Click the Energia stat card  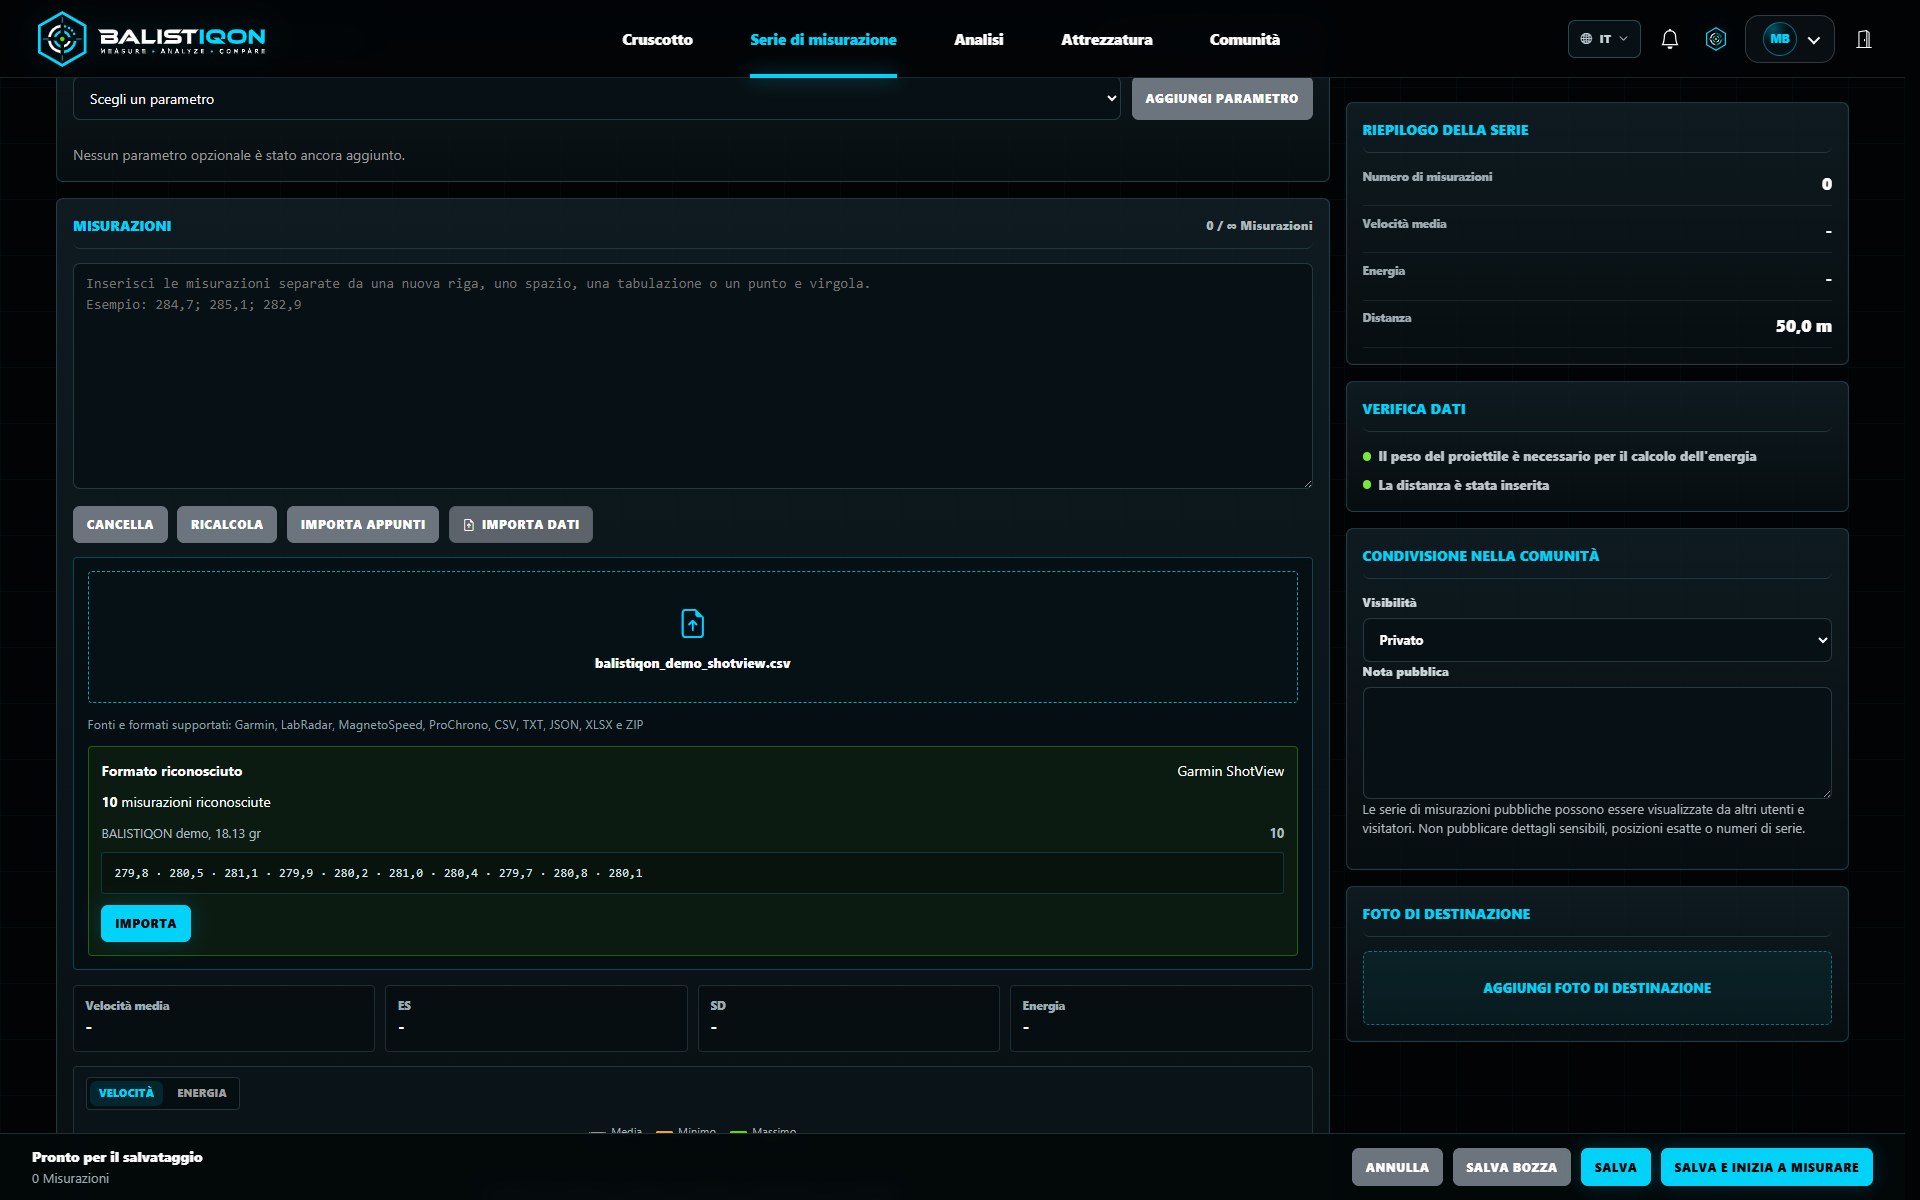tap(1161, 1018)
